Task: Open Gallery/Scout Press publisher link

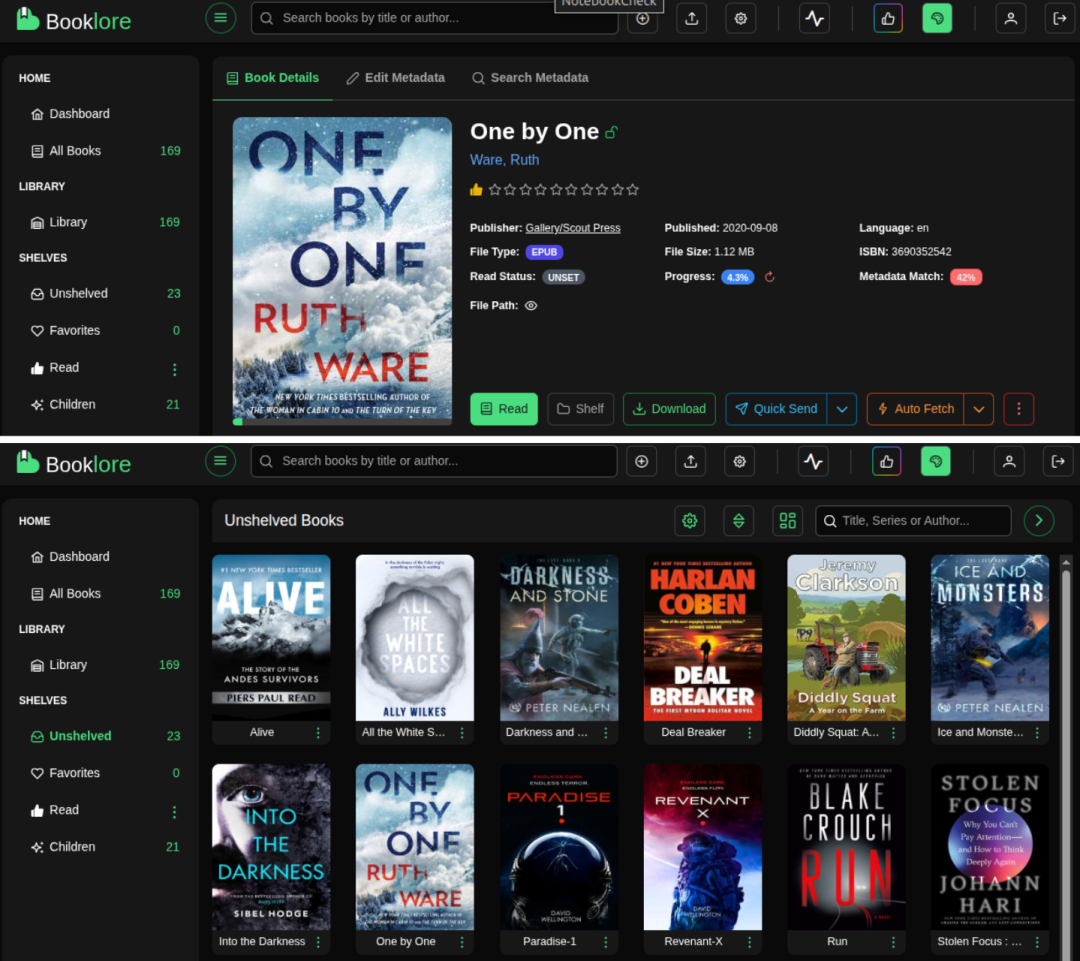Action: point(572,228)
